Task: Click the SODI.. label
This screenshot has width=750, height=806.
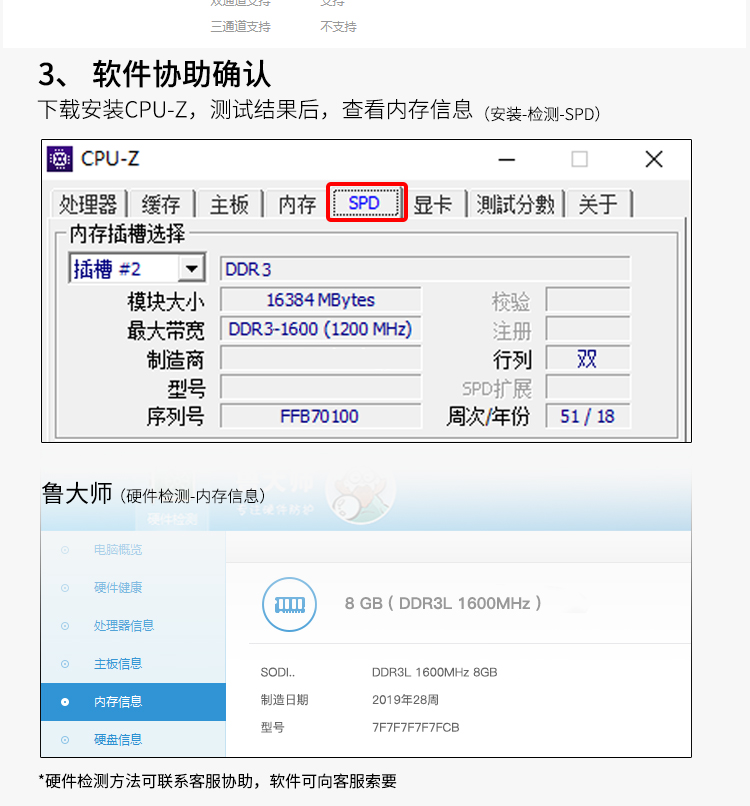Action: (278, 672)
